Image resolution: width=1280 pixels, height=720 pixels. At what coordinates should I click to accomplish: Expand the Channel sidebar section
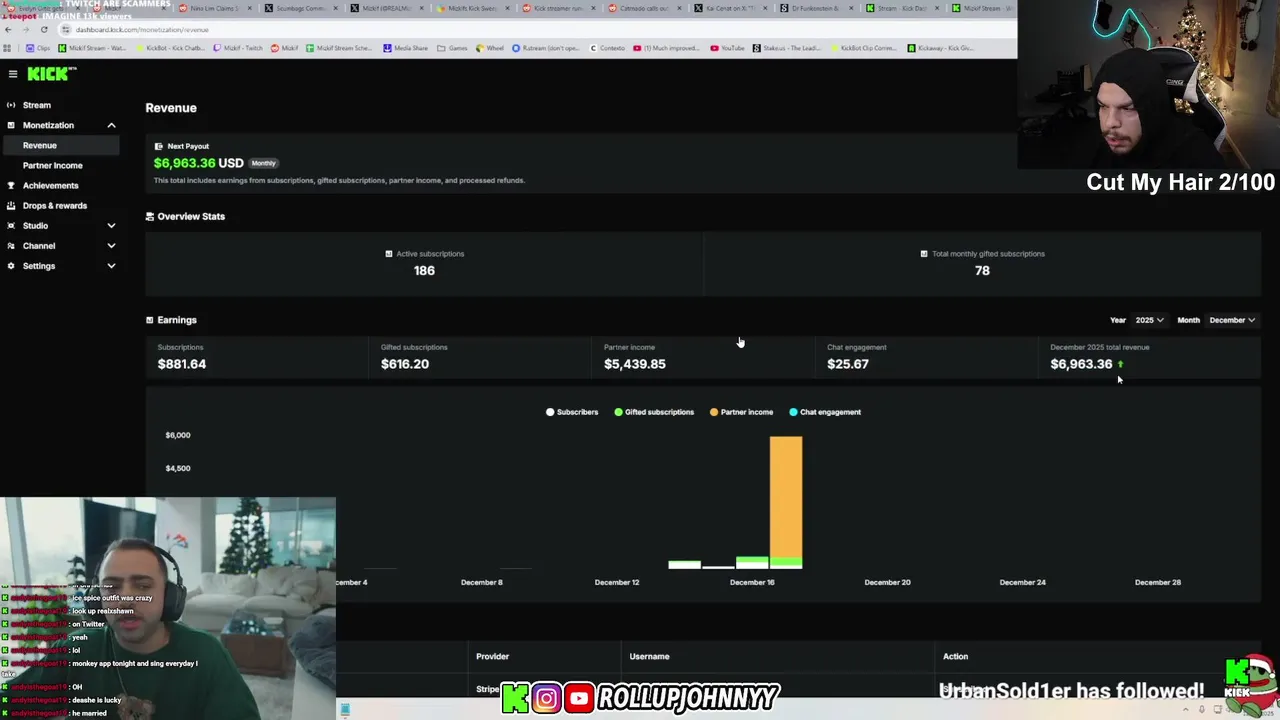[111, 245]
